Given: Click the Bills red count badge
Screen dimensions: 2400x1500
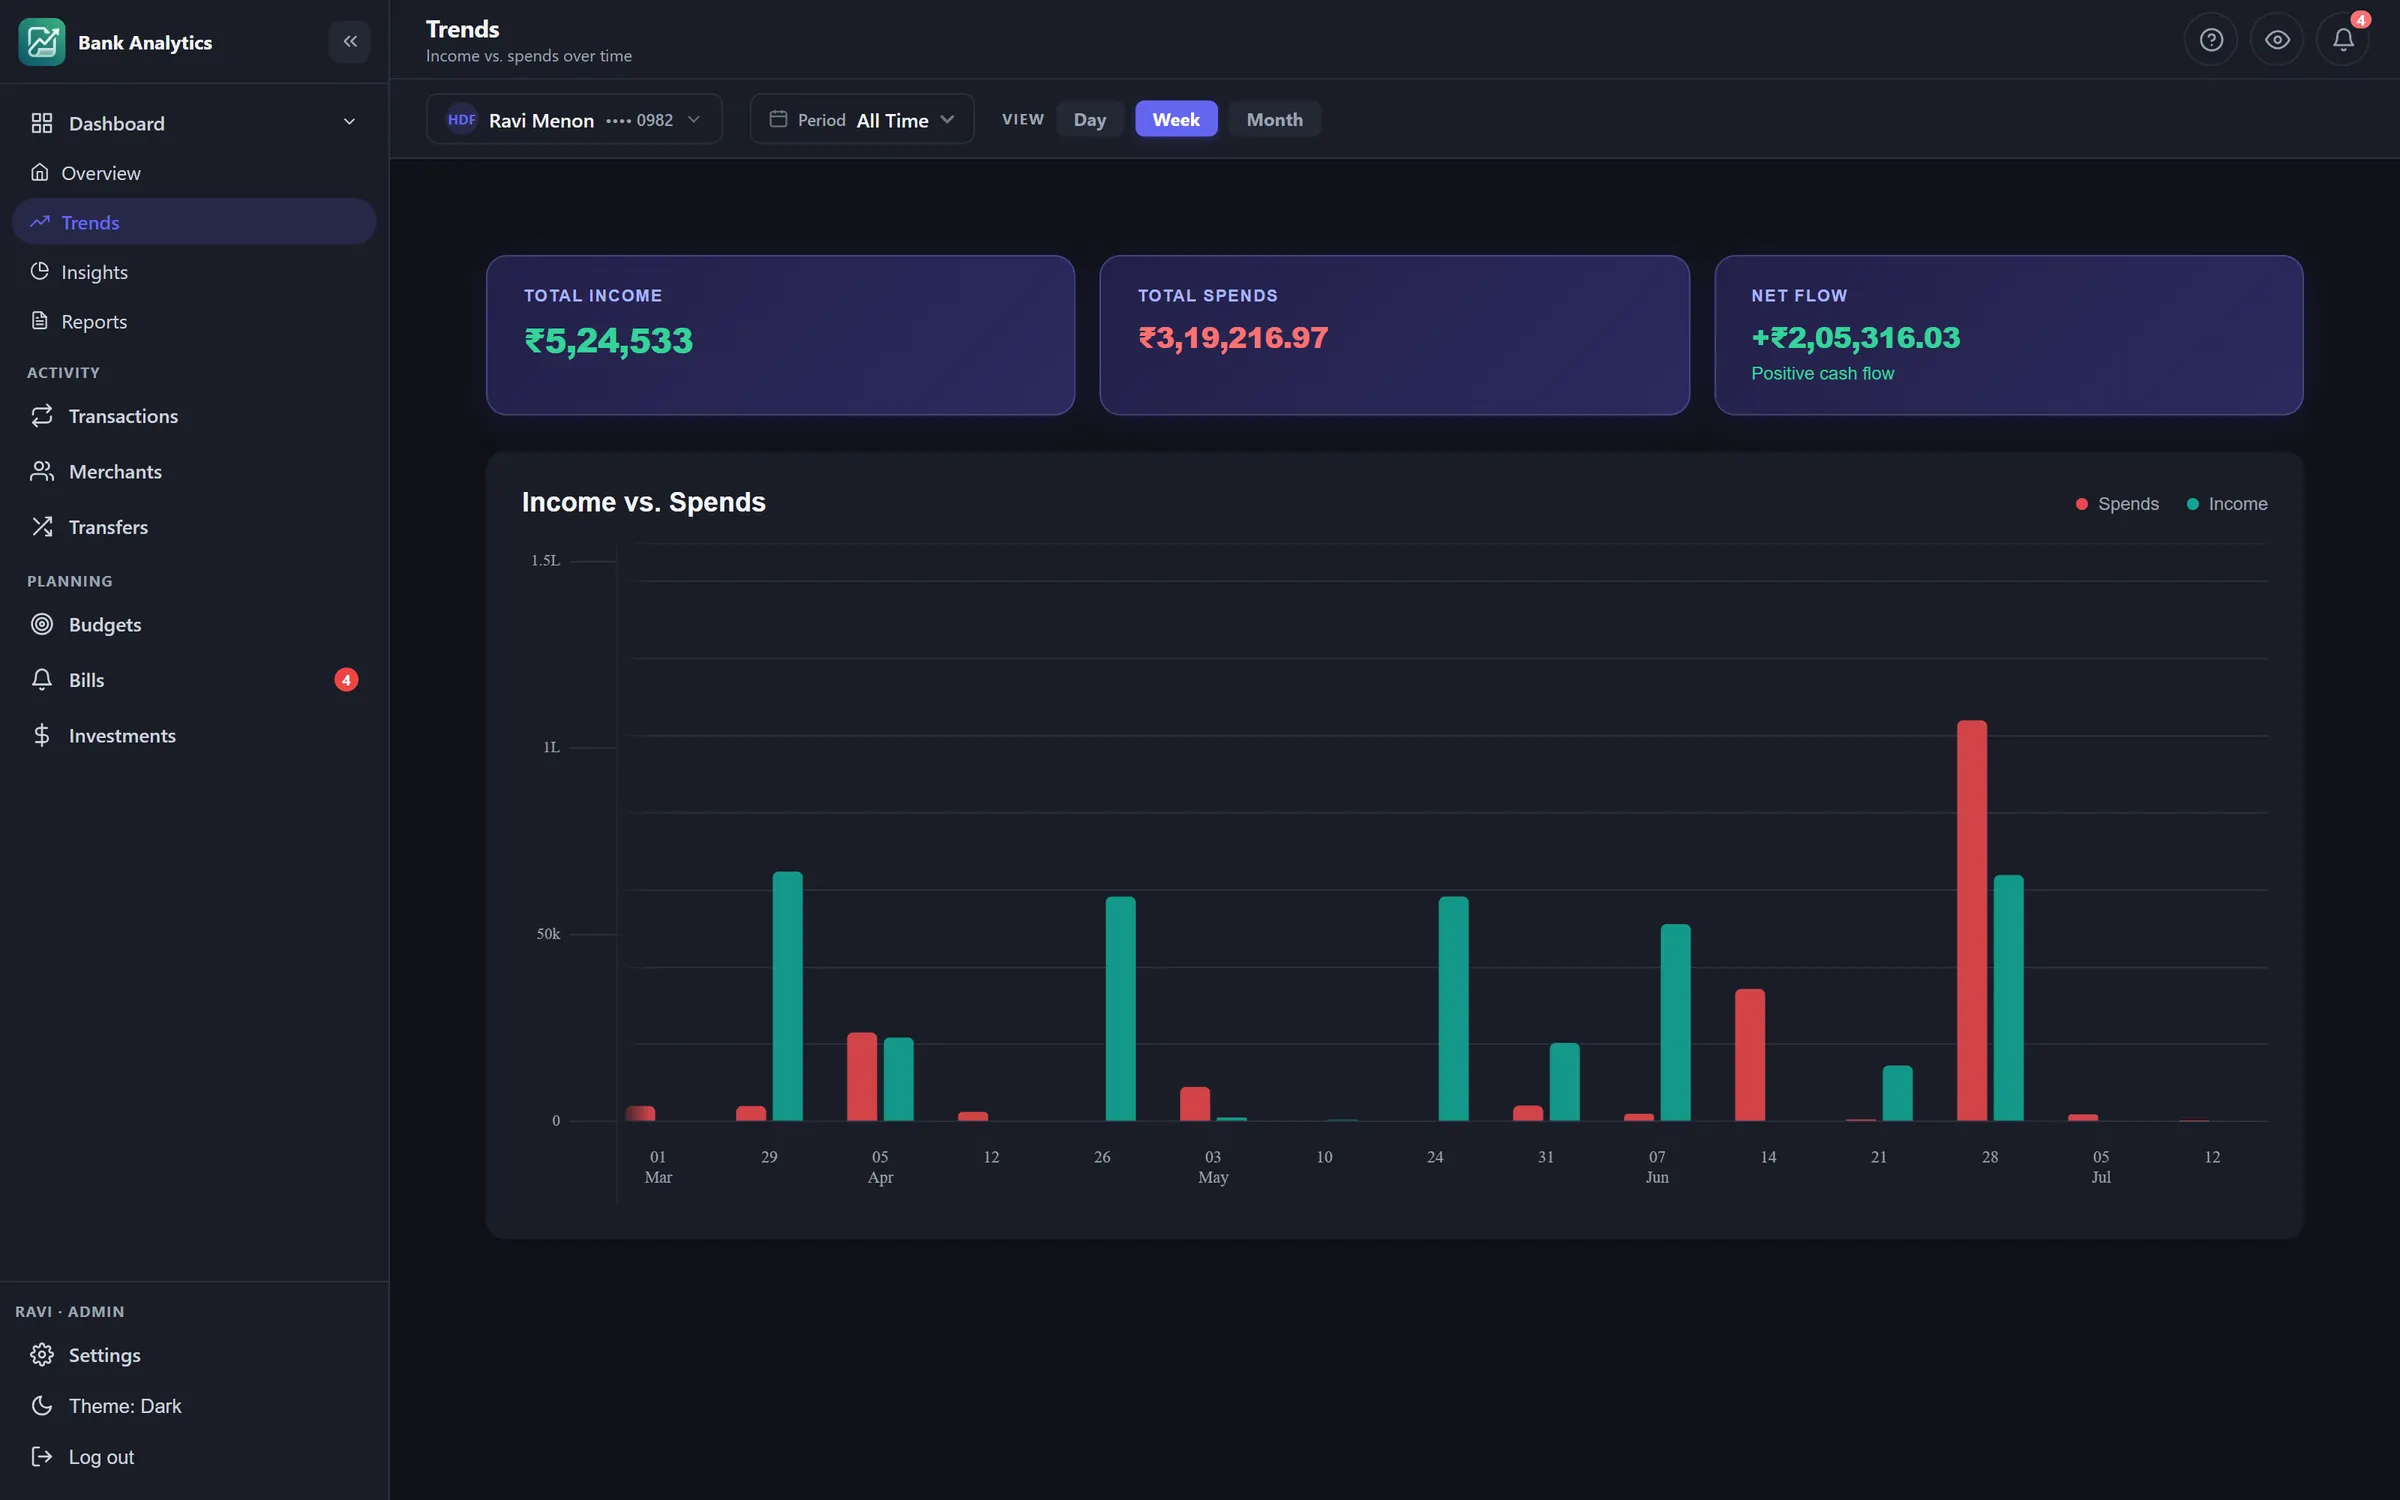Looking at the screenshot, I should (x=346, y=680).
